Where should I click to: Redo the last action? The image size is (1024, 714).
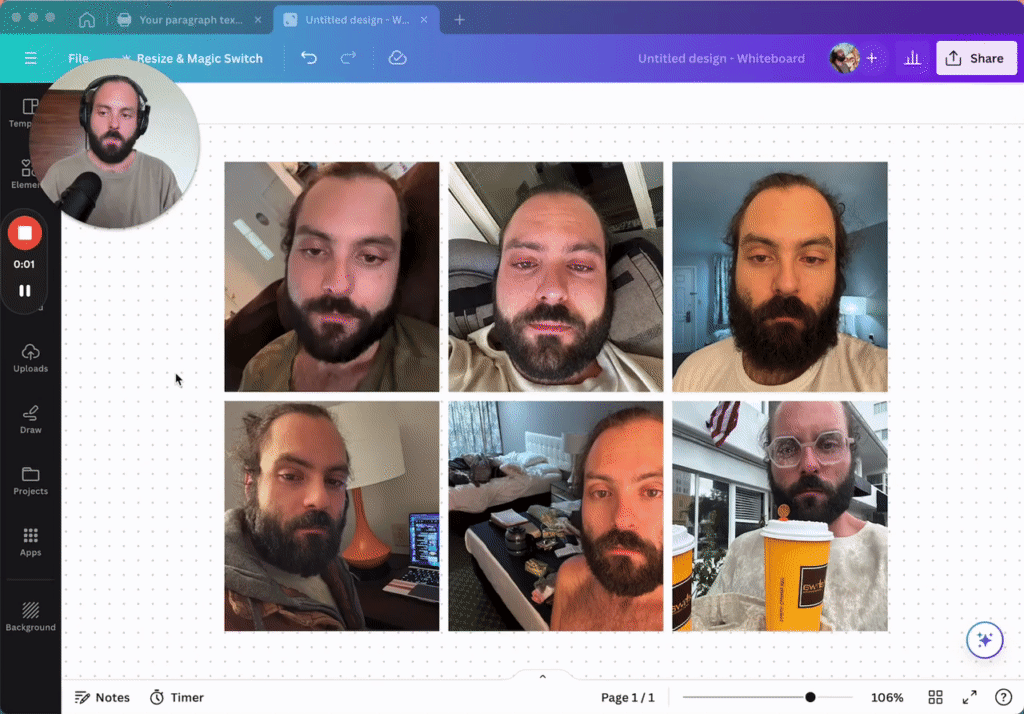point(348,58)
